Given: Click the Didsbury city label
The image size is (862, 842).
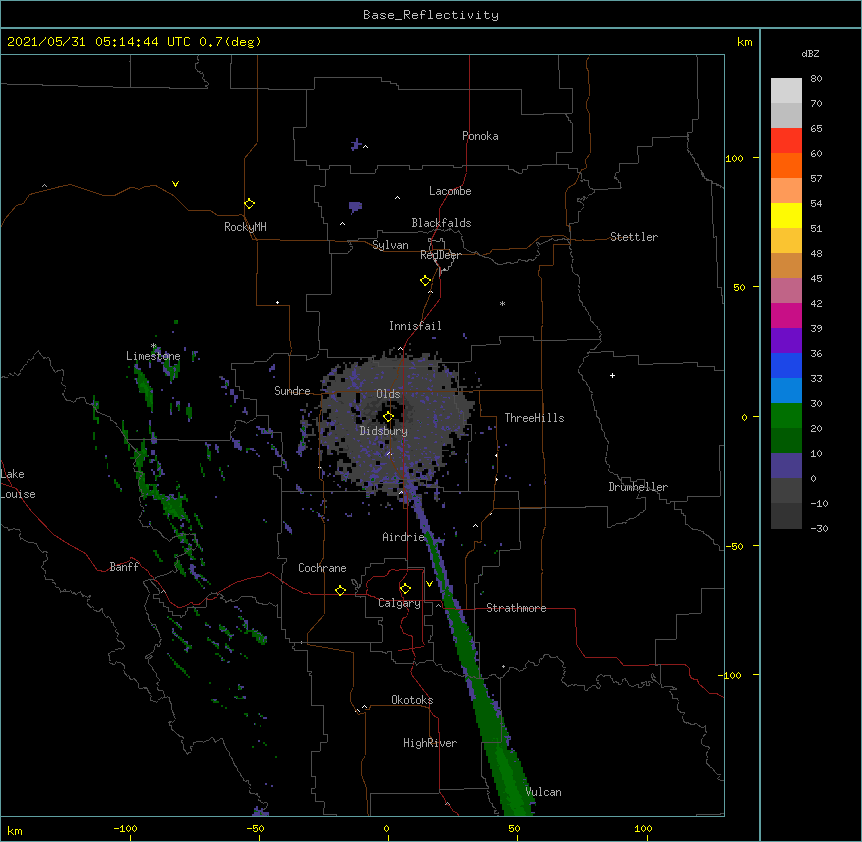Looking at the screenshot, I should [x=384, y=431].
